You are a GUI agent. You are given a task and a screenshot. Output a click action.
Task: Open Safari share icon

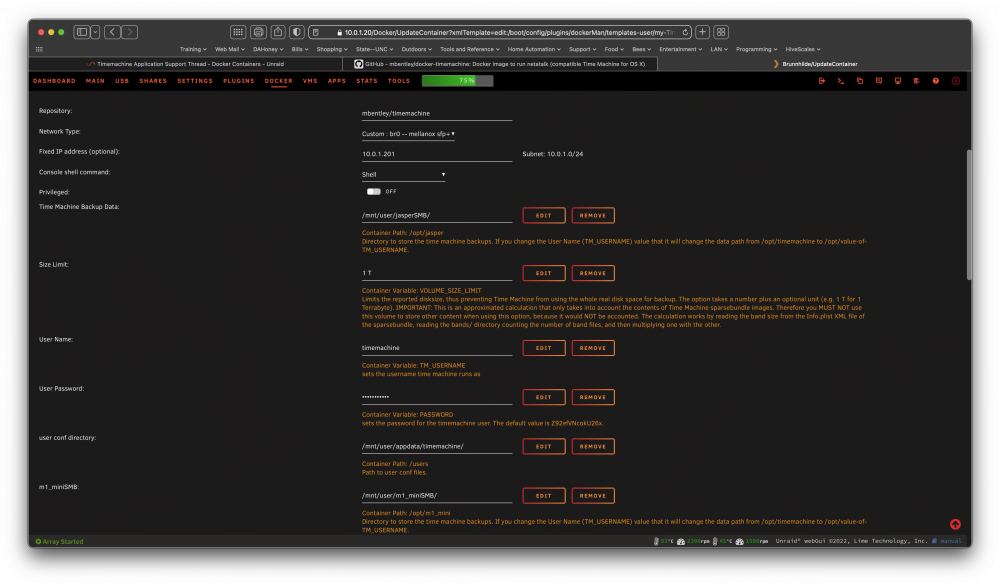(277, 32)
